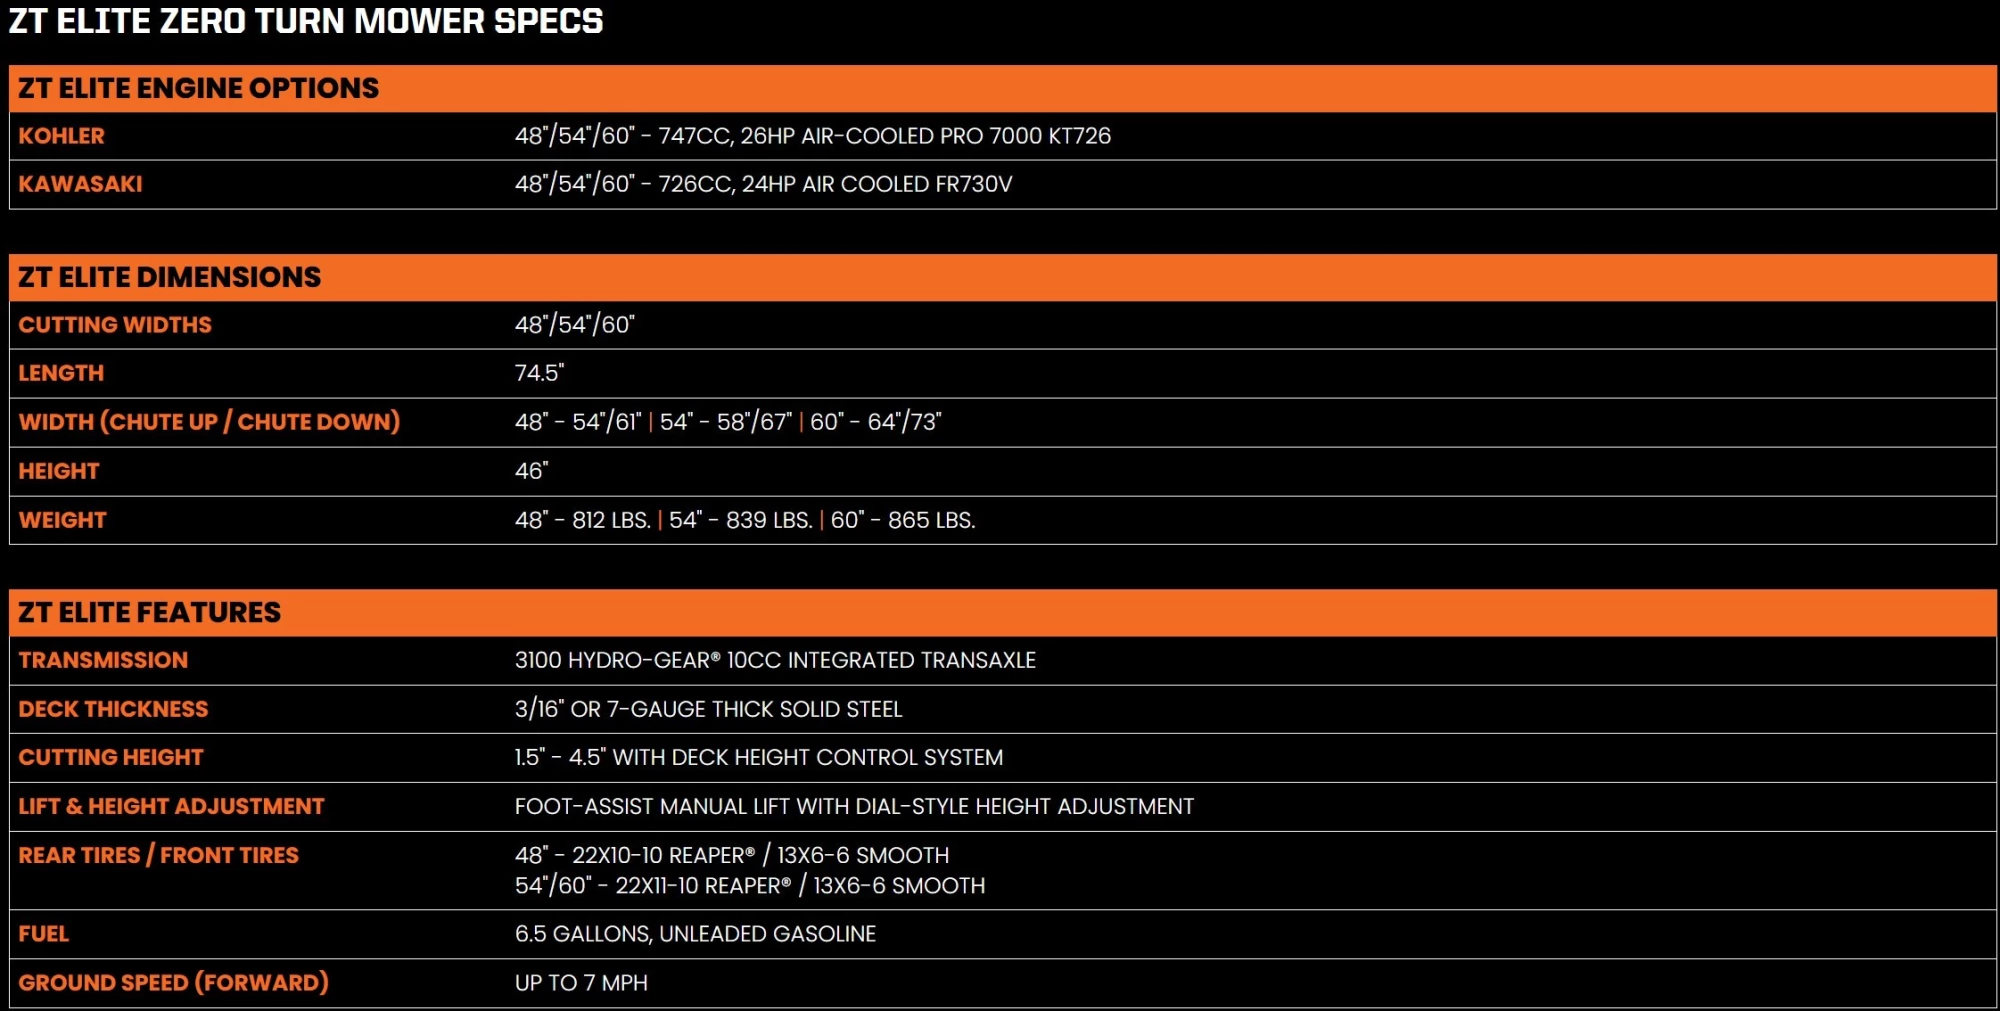Select the 1.5" - 4.5" deck height value
Viewport: 2000px width, 1011px height.
pyautogui.click(x=759, y=757)
